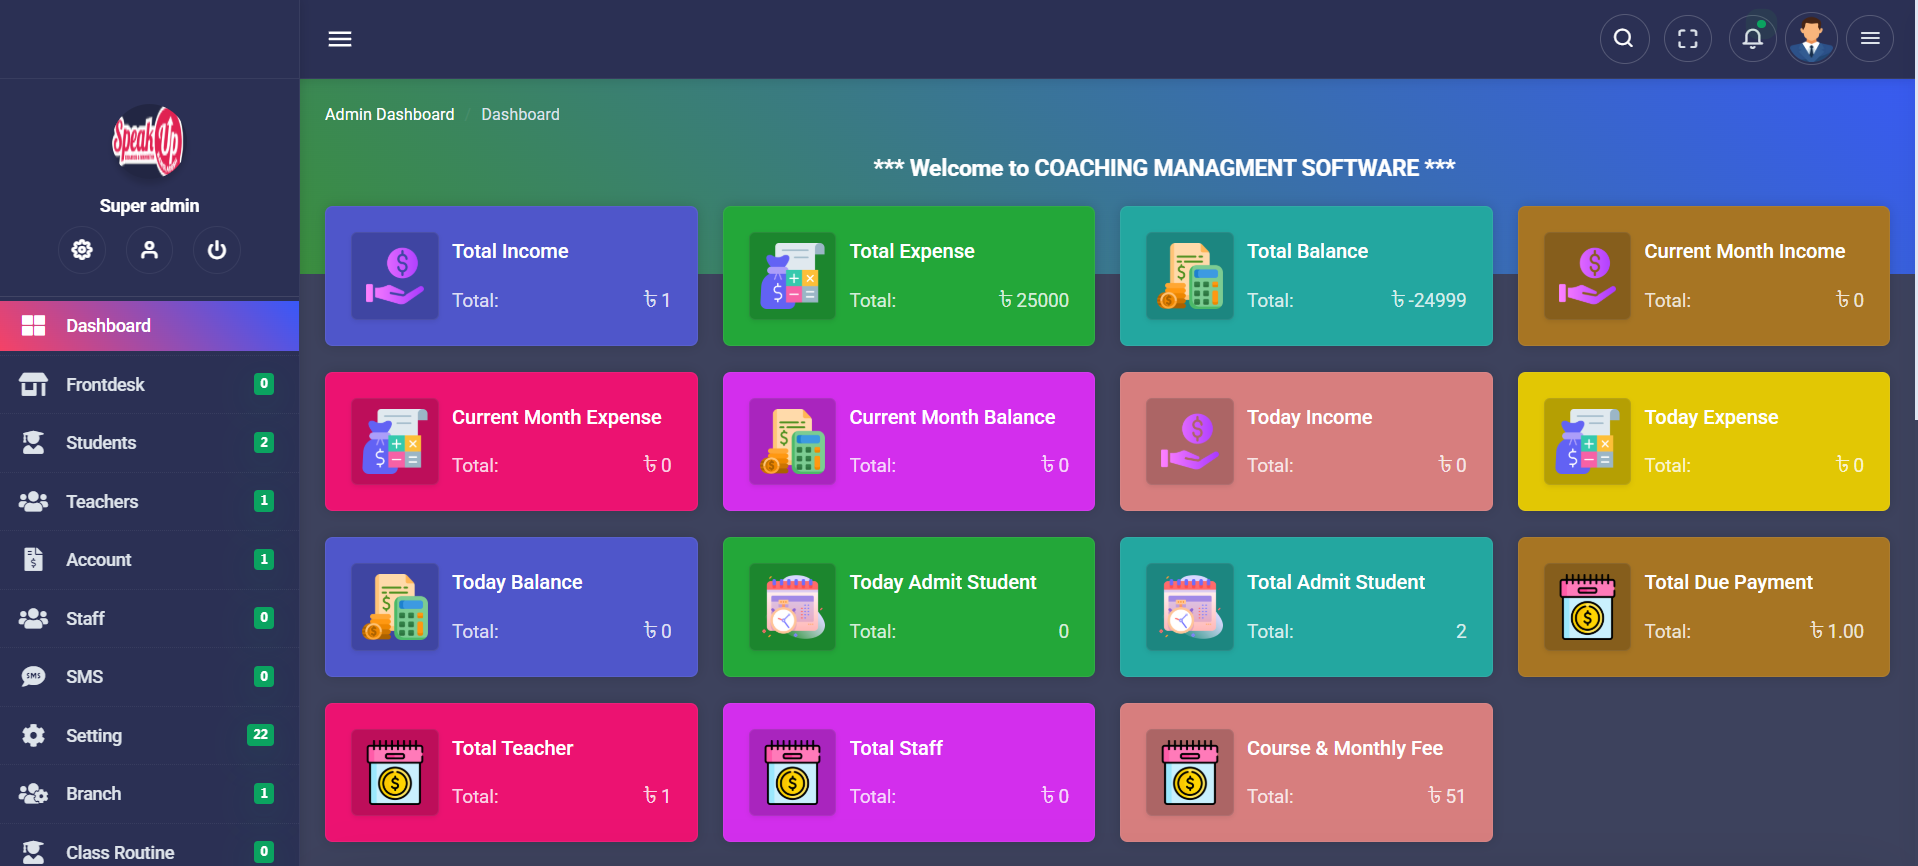Open SMS in the sidebar
The height and width of the screenshot is (866, 1918).
pyautogui.click(x=150, y=677)
